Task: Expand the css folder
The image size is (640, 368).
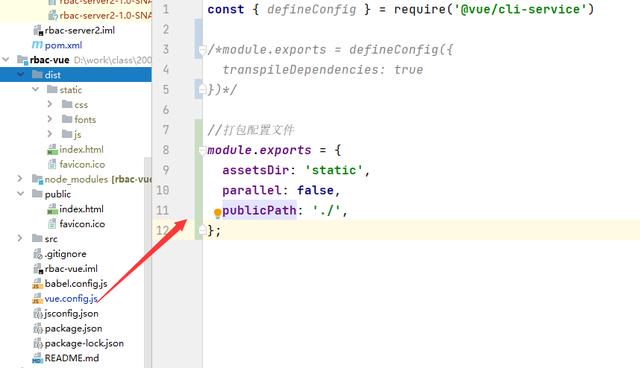Action: tap(50, 104)
